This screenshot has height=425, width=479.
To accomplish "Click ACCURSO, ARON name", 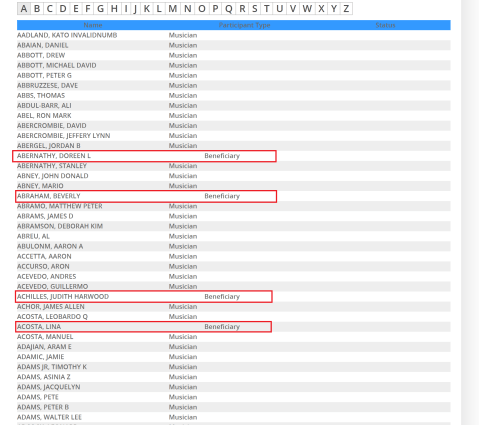I will point(43,266).
